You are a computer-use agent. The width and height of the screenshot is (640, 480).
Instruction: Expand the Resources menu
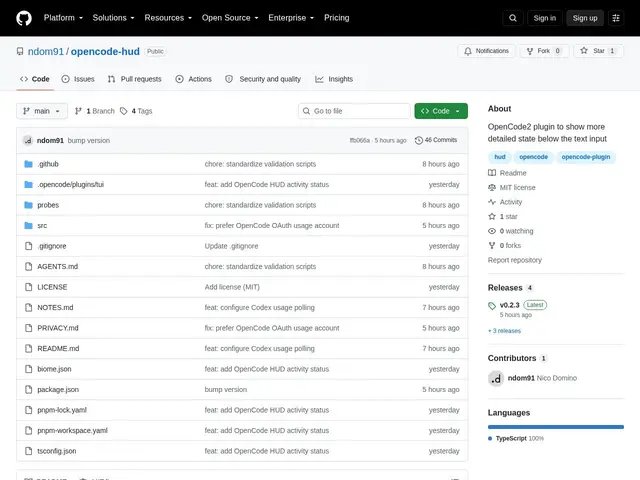pos(168,18)
